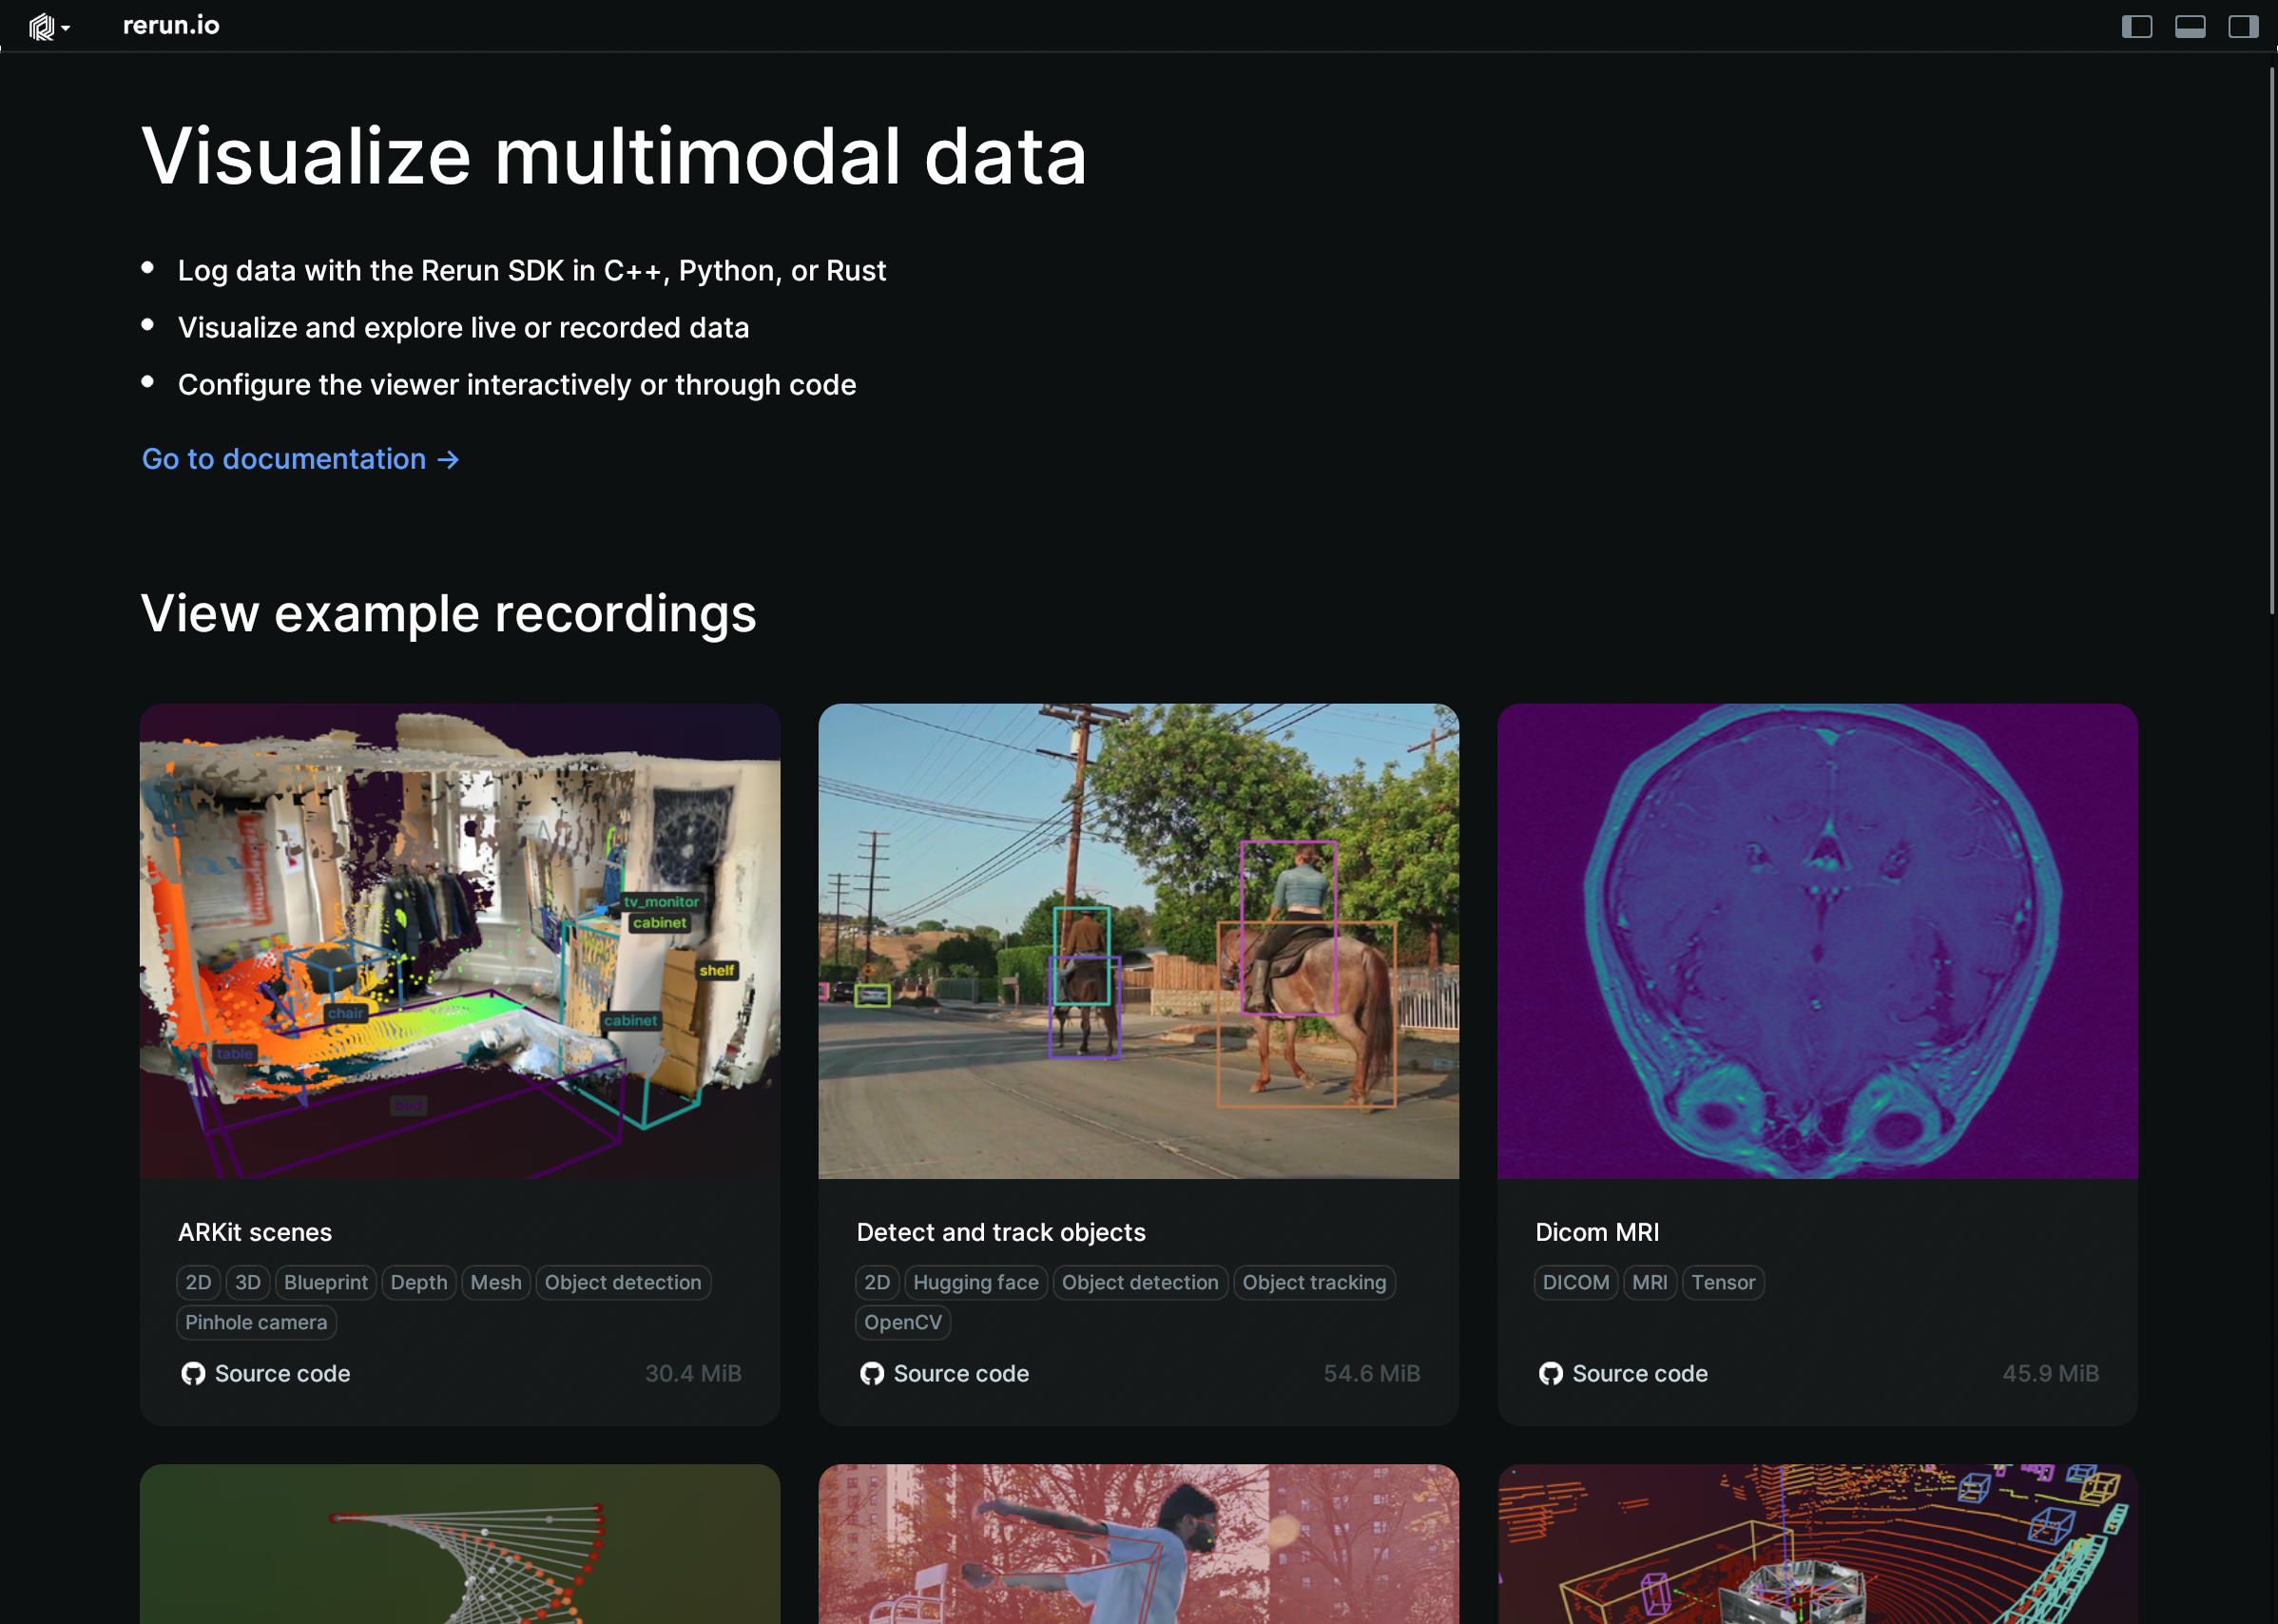Open the lidar bounding boxes example thumbnail
The image size is (2278, 1624).
pos(1817,1544)
